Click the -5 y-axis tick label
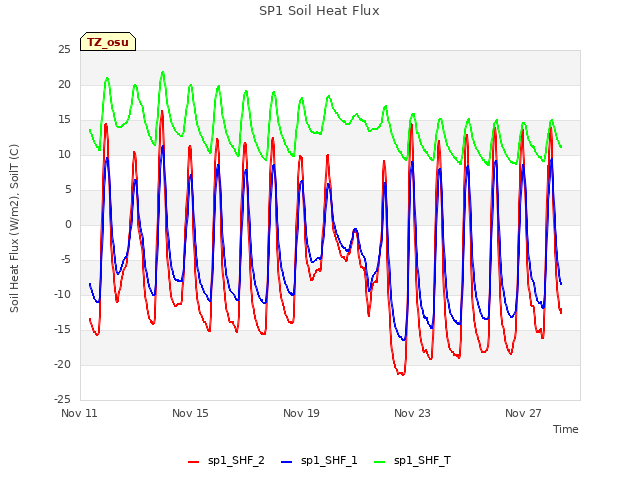This screenshot has width=640, height=480. tap(66, 260)
